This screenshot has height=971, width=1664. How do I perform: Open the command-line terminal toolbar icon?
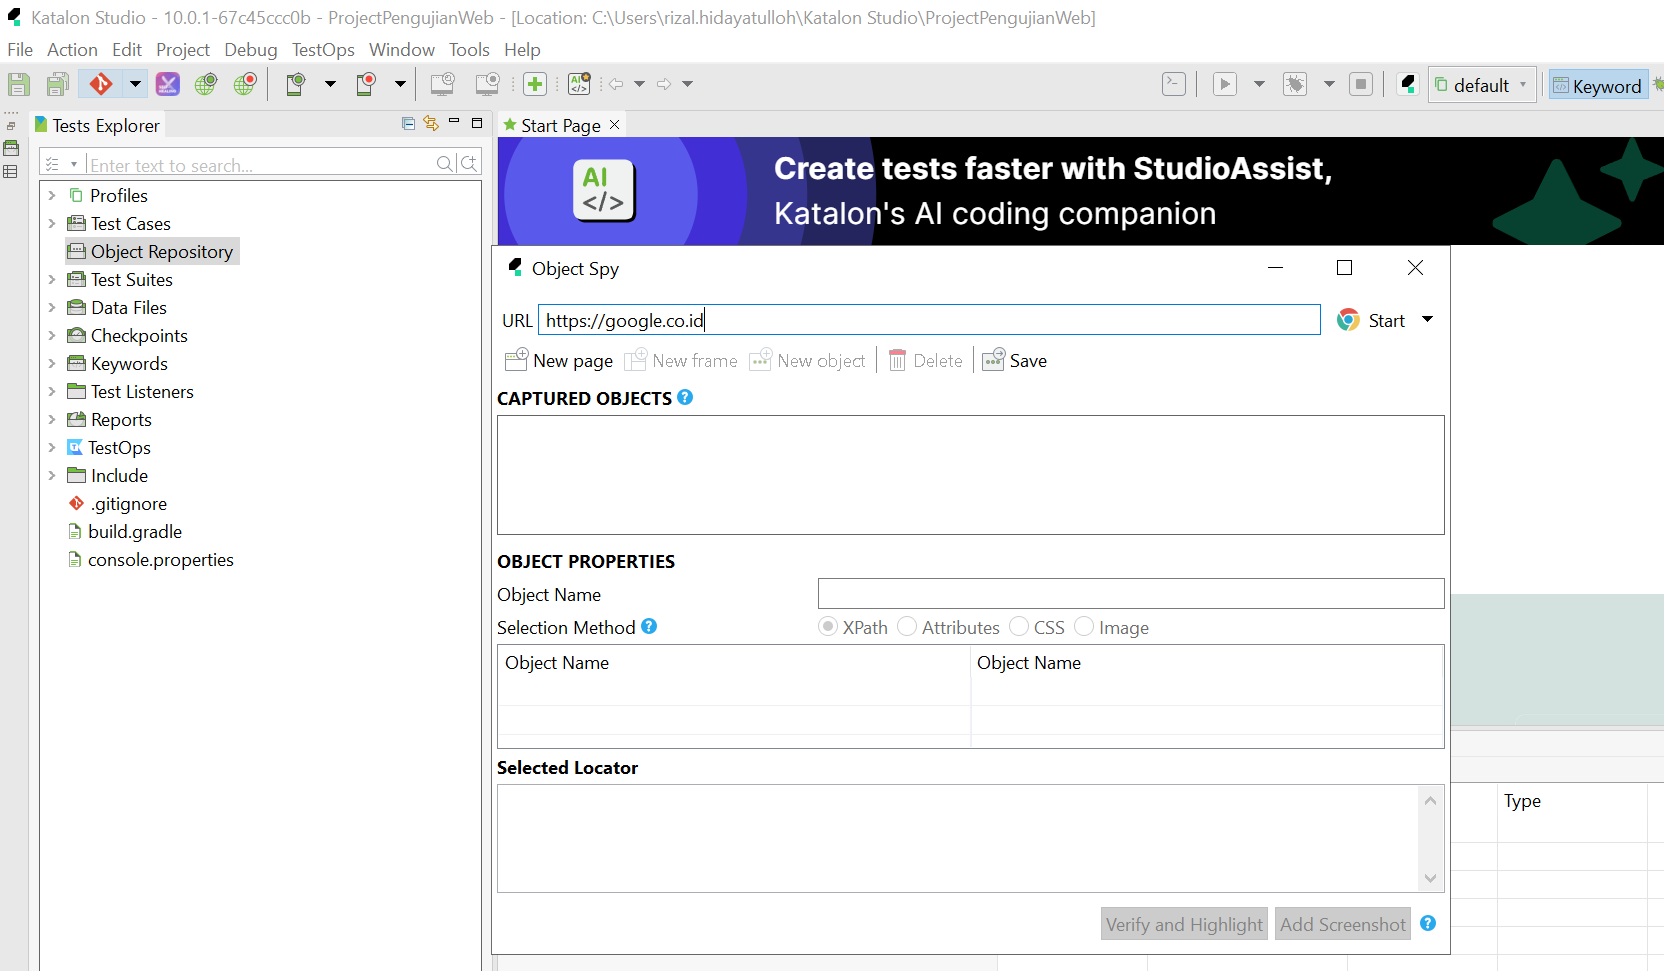coord(1174,84)
